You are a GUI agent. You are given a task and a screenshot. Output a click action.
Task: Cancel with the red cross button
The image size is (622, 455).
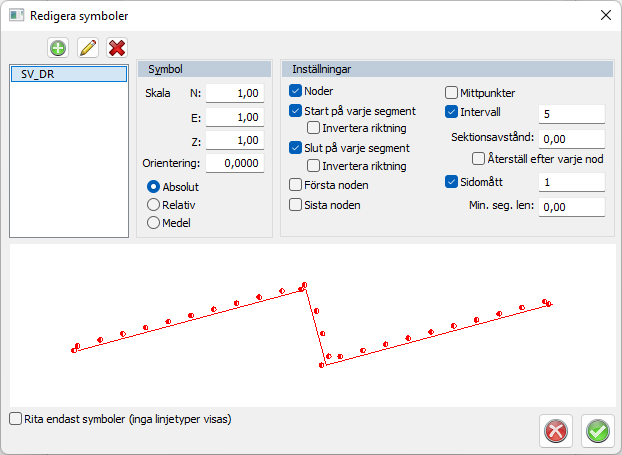(x=556, y=430)
